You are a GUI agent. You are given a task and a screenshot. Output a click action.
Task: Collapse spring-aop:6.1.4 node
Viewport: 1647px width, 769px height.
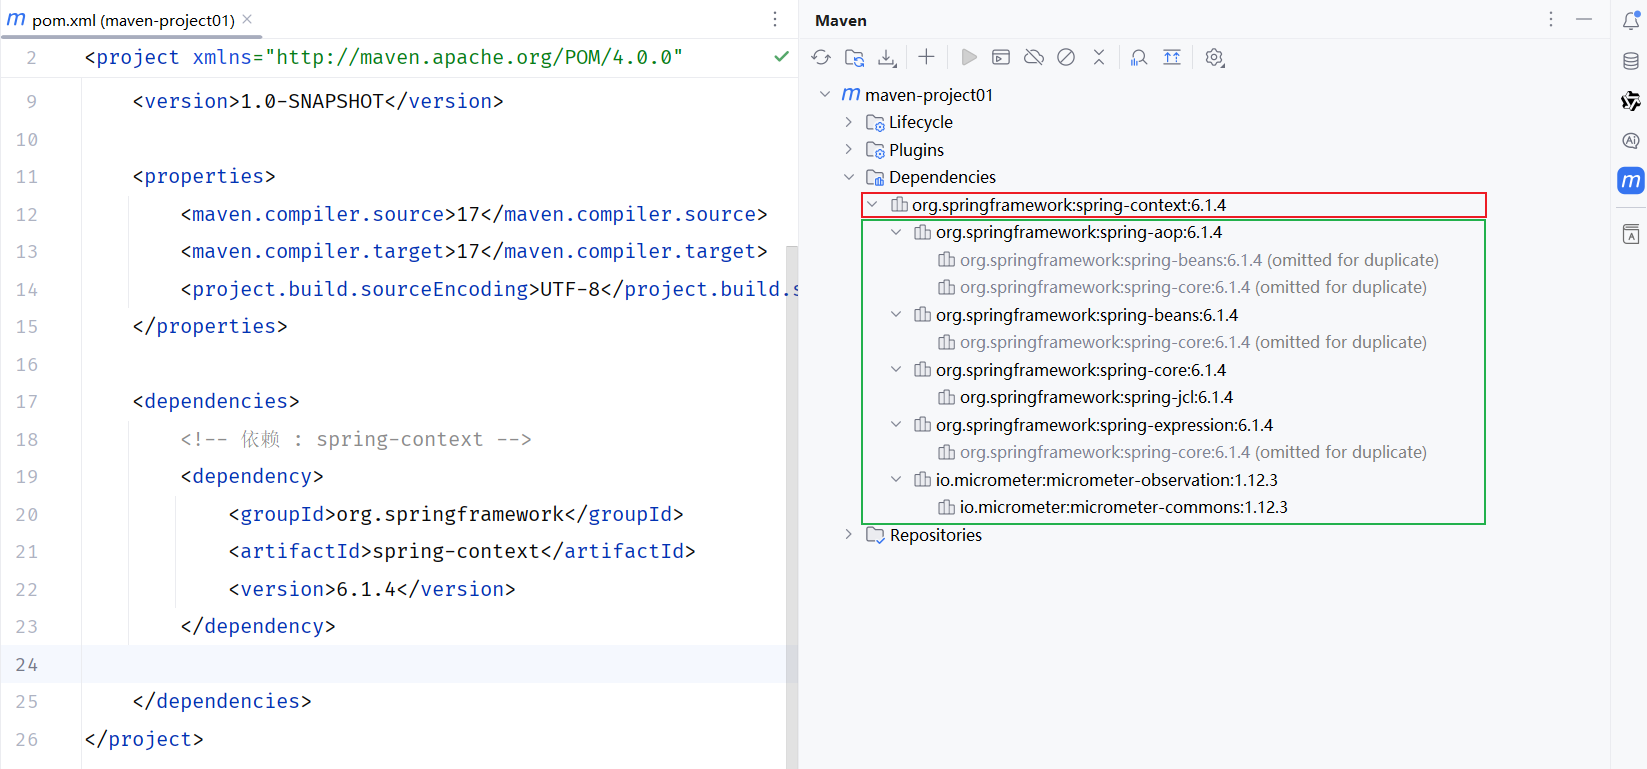[897, 232]
